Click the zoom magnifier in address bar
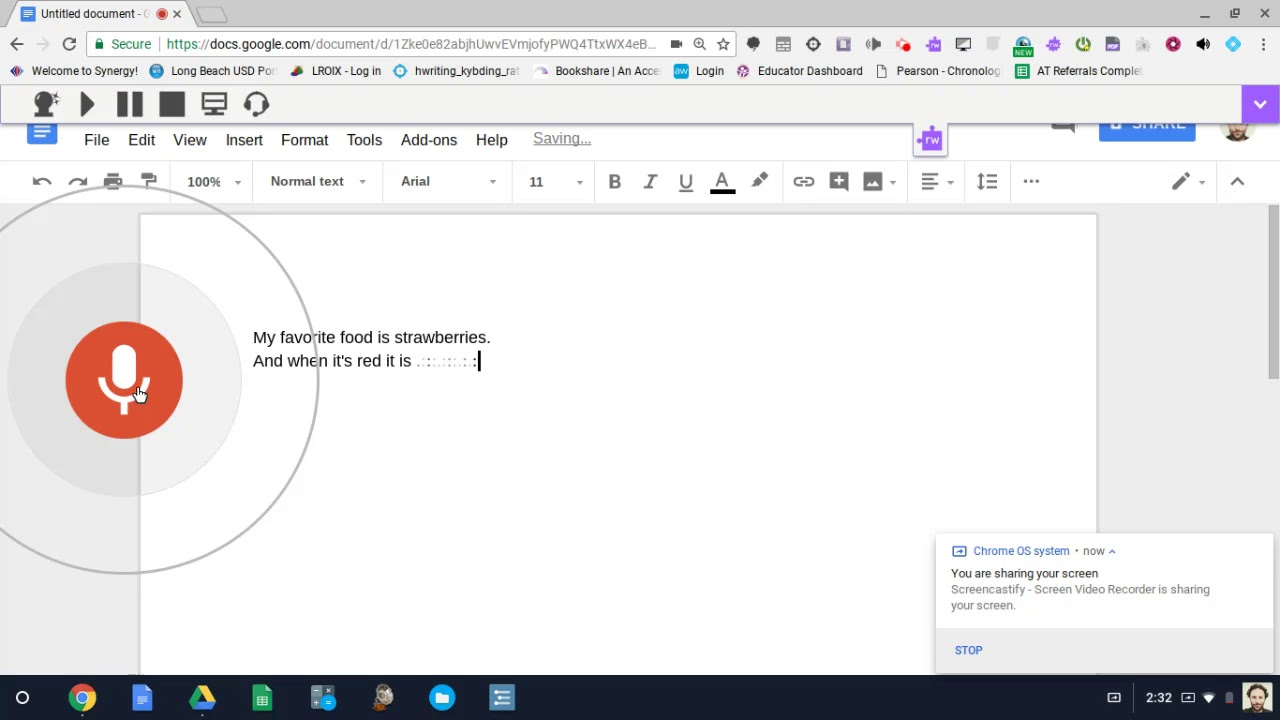Viewport: 1280px width, 720px height. (699, 44)
